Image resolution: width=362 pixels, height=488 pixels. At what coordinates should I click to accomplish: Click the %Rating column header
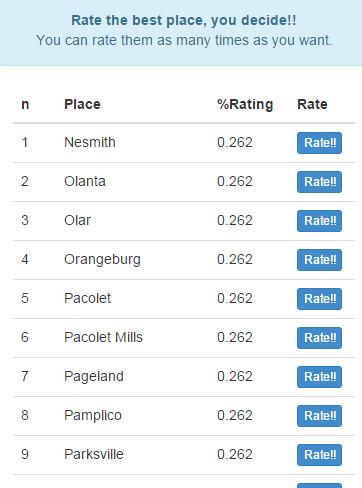click(x=245, y=104)
